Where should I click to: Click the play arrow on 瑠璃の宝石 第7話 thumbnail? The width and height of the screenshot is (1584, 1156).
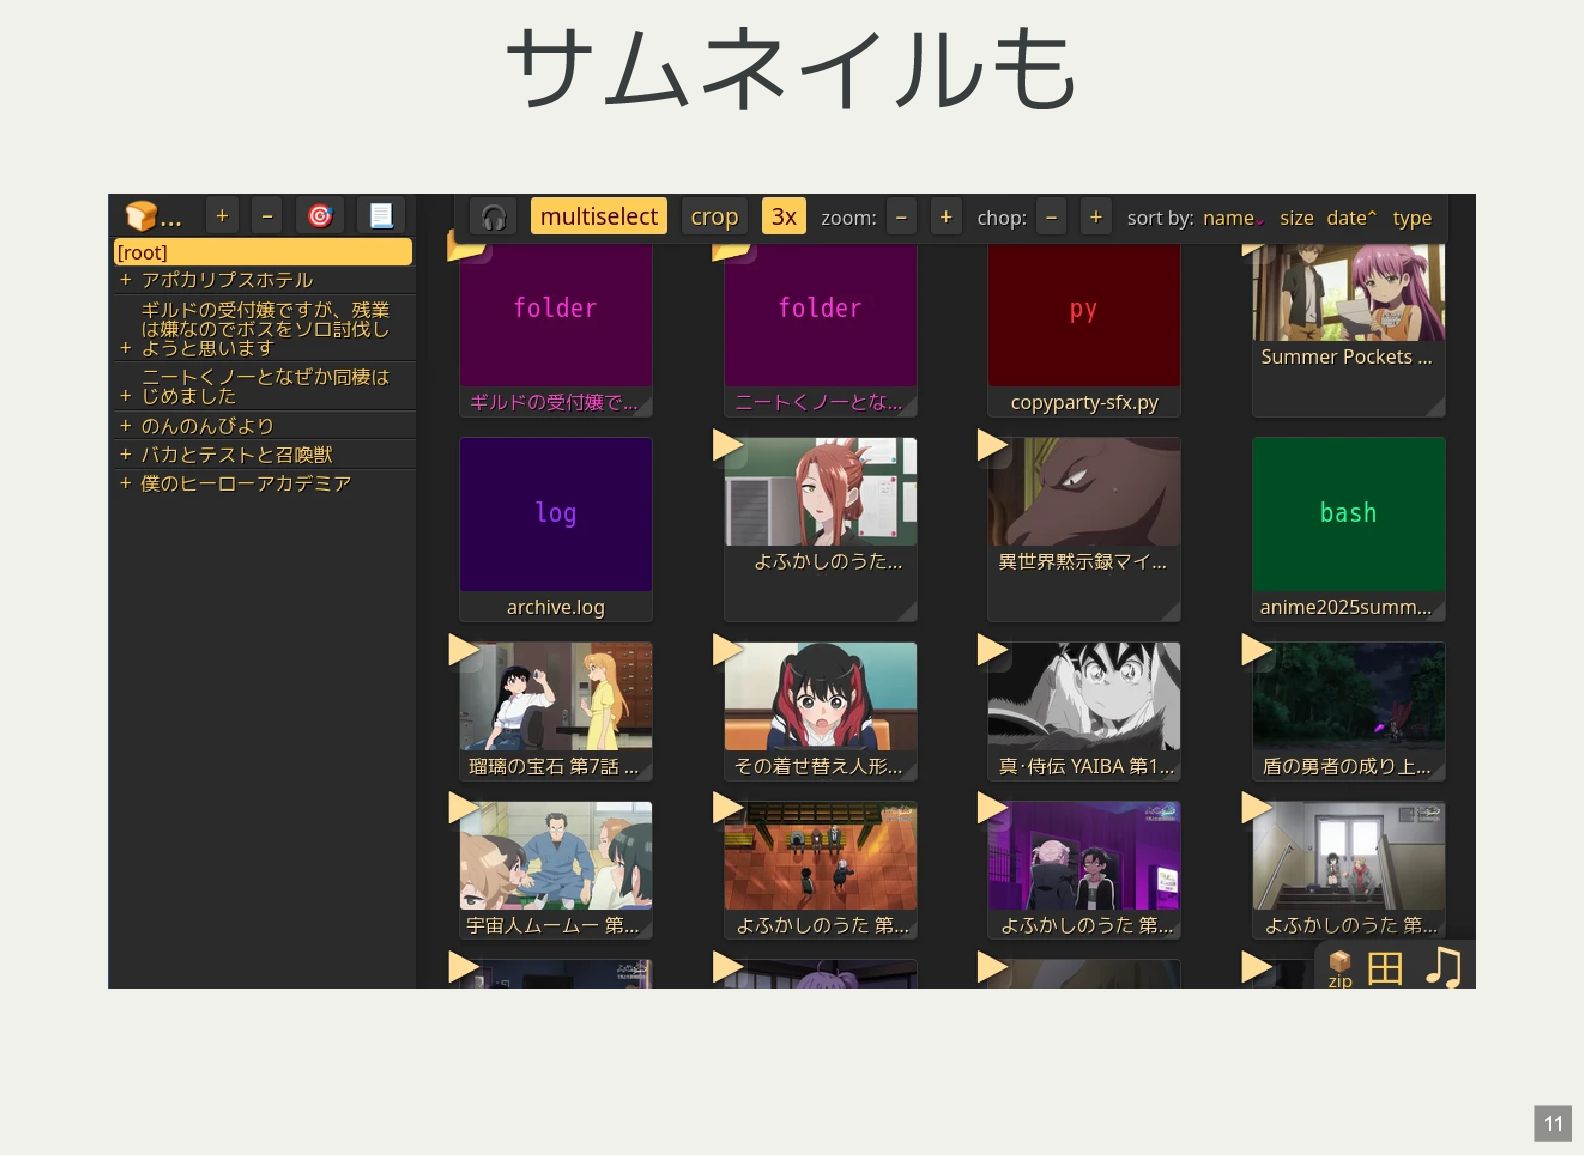click(462, 650)
